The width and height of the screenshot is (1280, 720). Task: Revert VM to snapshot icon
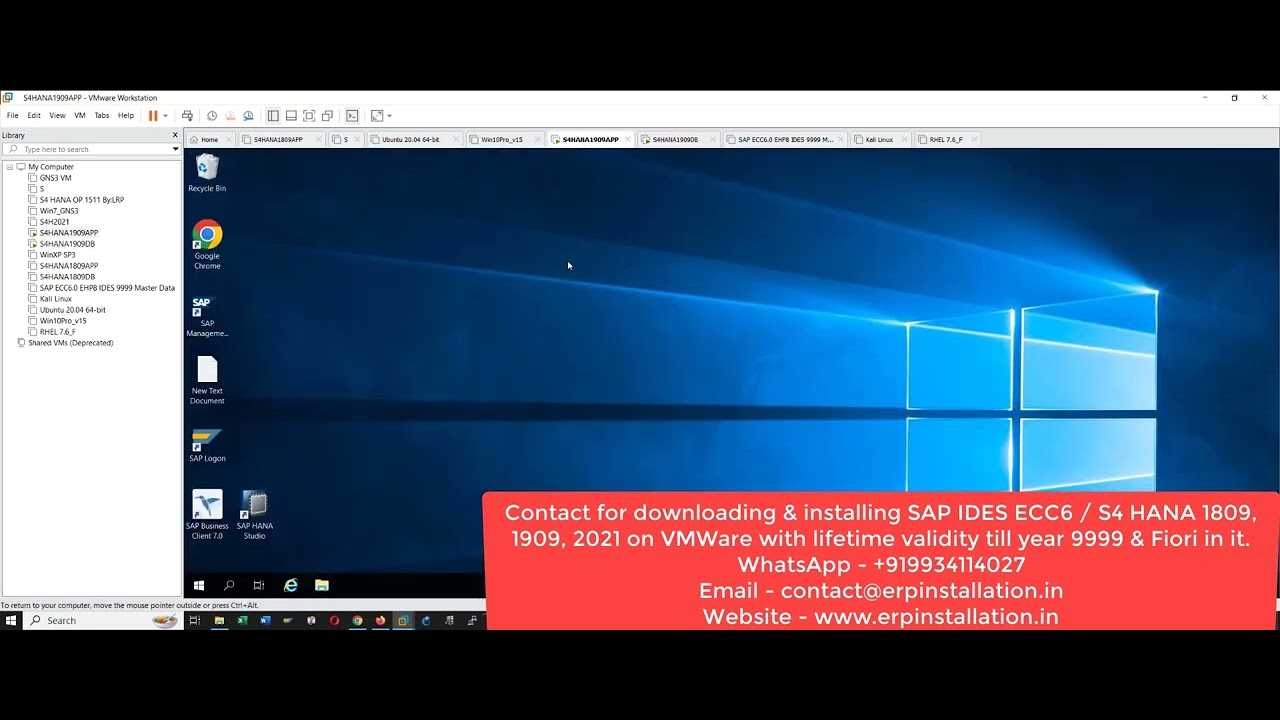point(230,116)
